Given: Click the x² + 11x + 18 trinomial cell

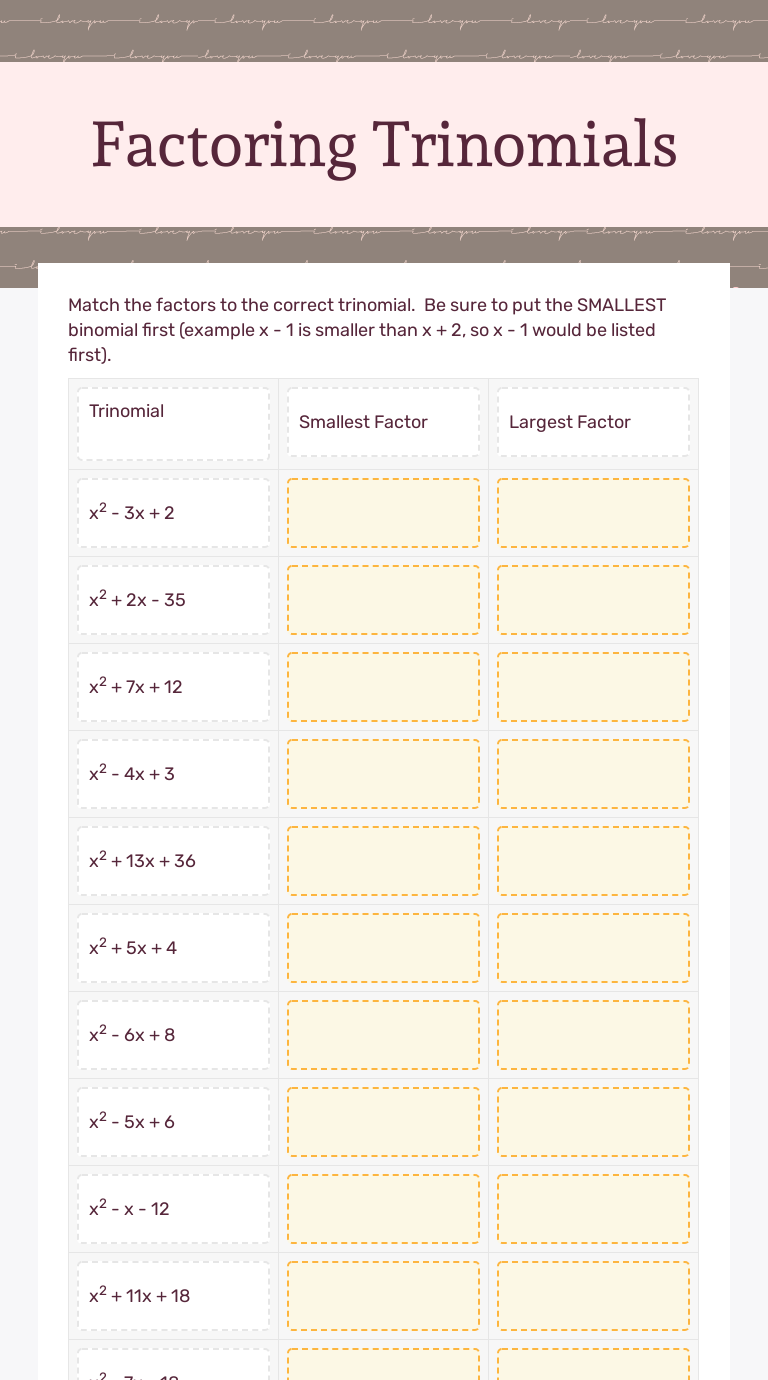Looking at the screenshot, I should [173, 1296].
